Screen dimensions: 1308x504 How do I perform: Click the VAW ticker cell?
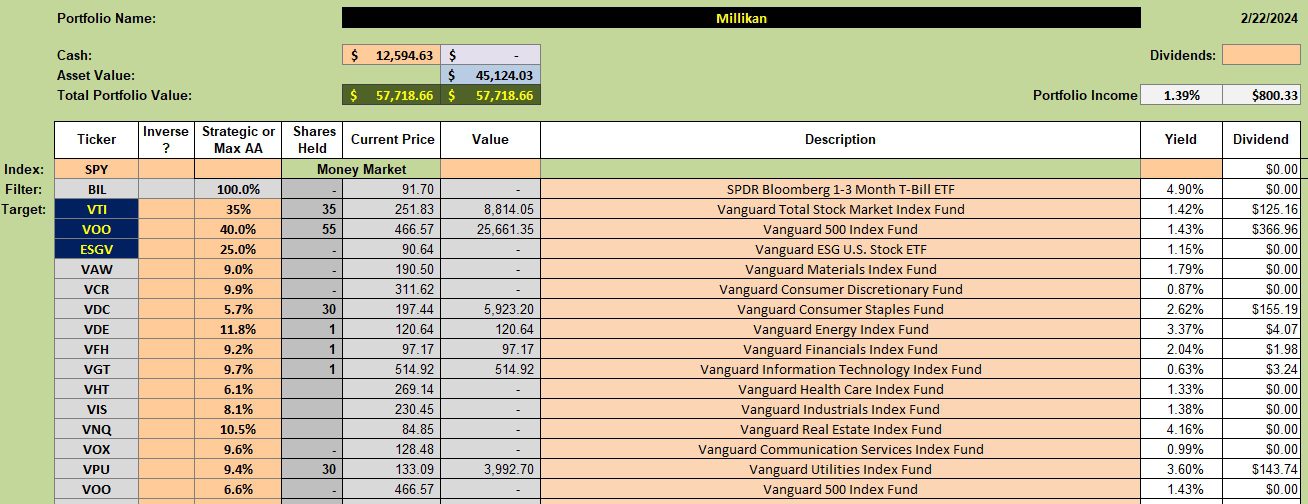(x=96, y=269)
